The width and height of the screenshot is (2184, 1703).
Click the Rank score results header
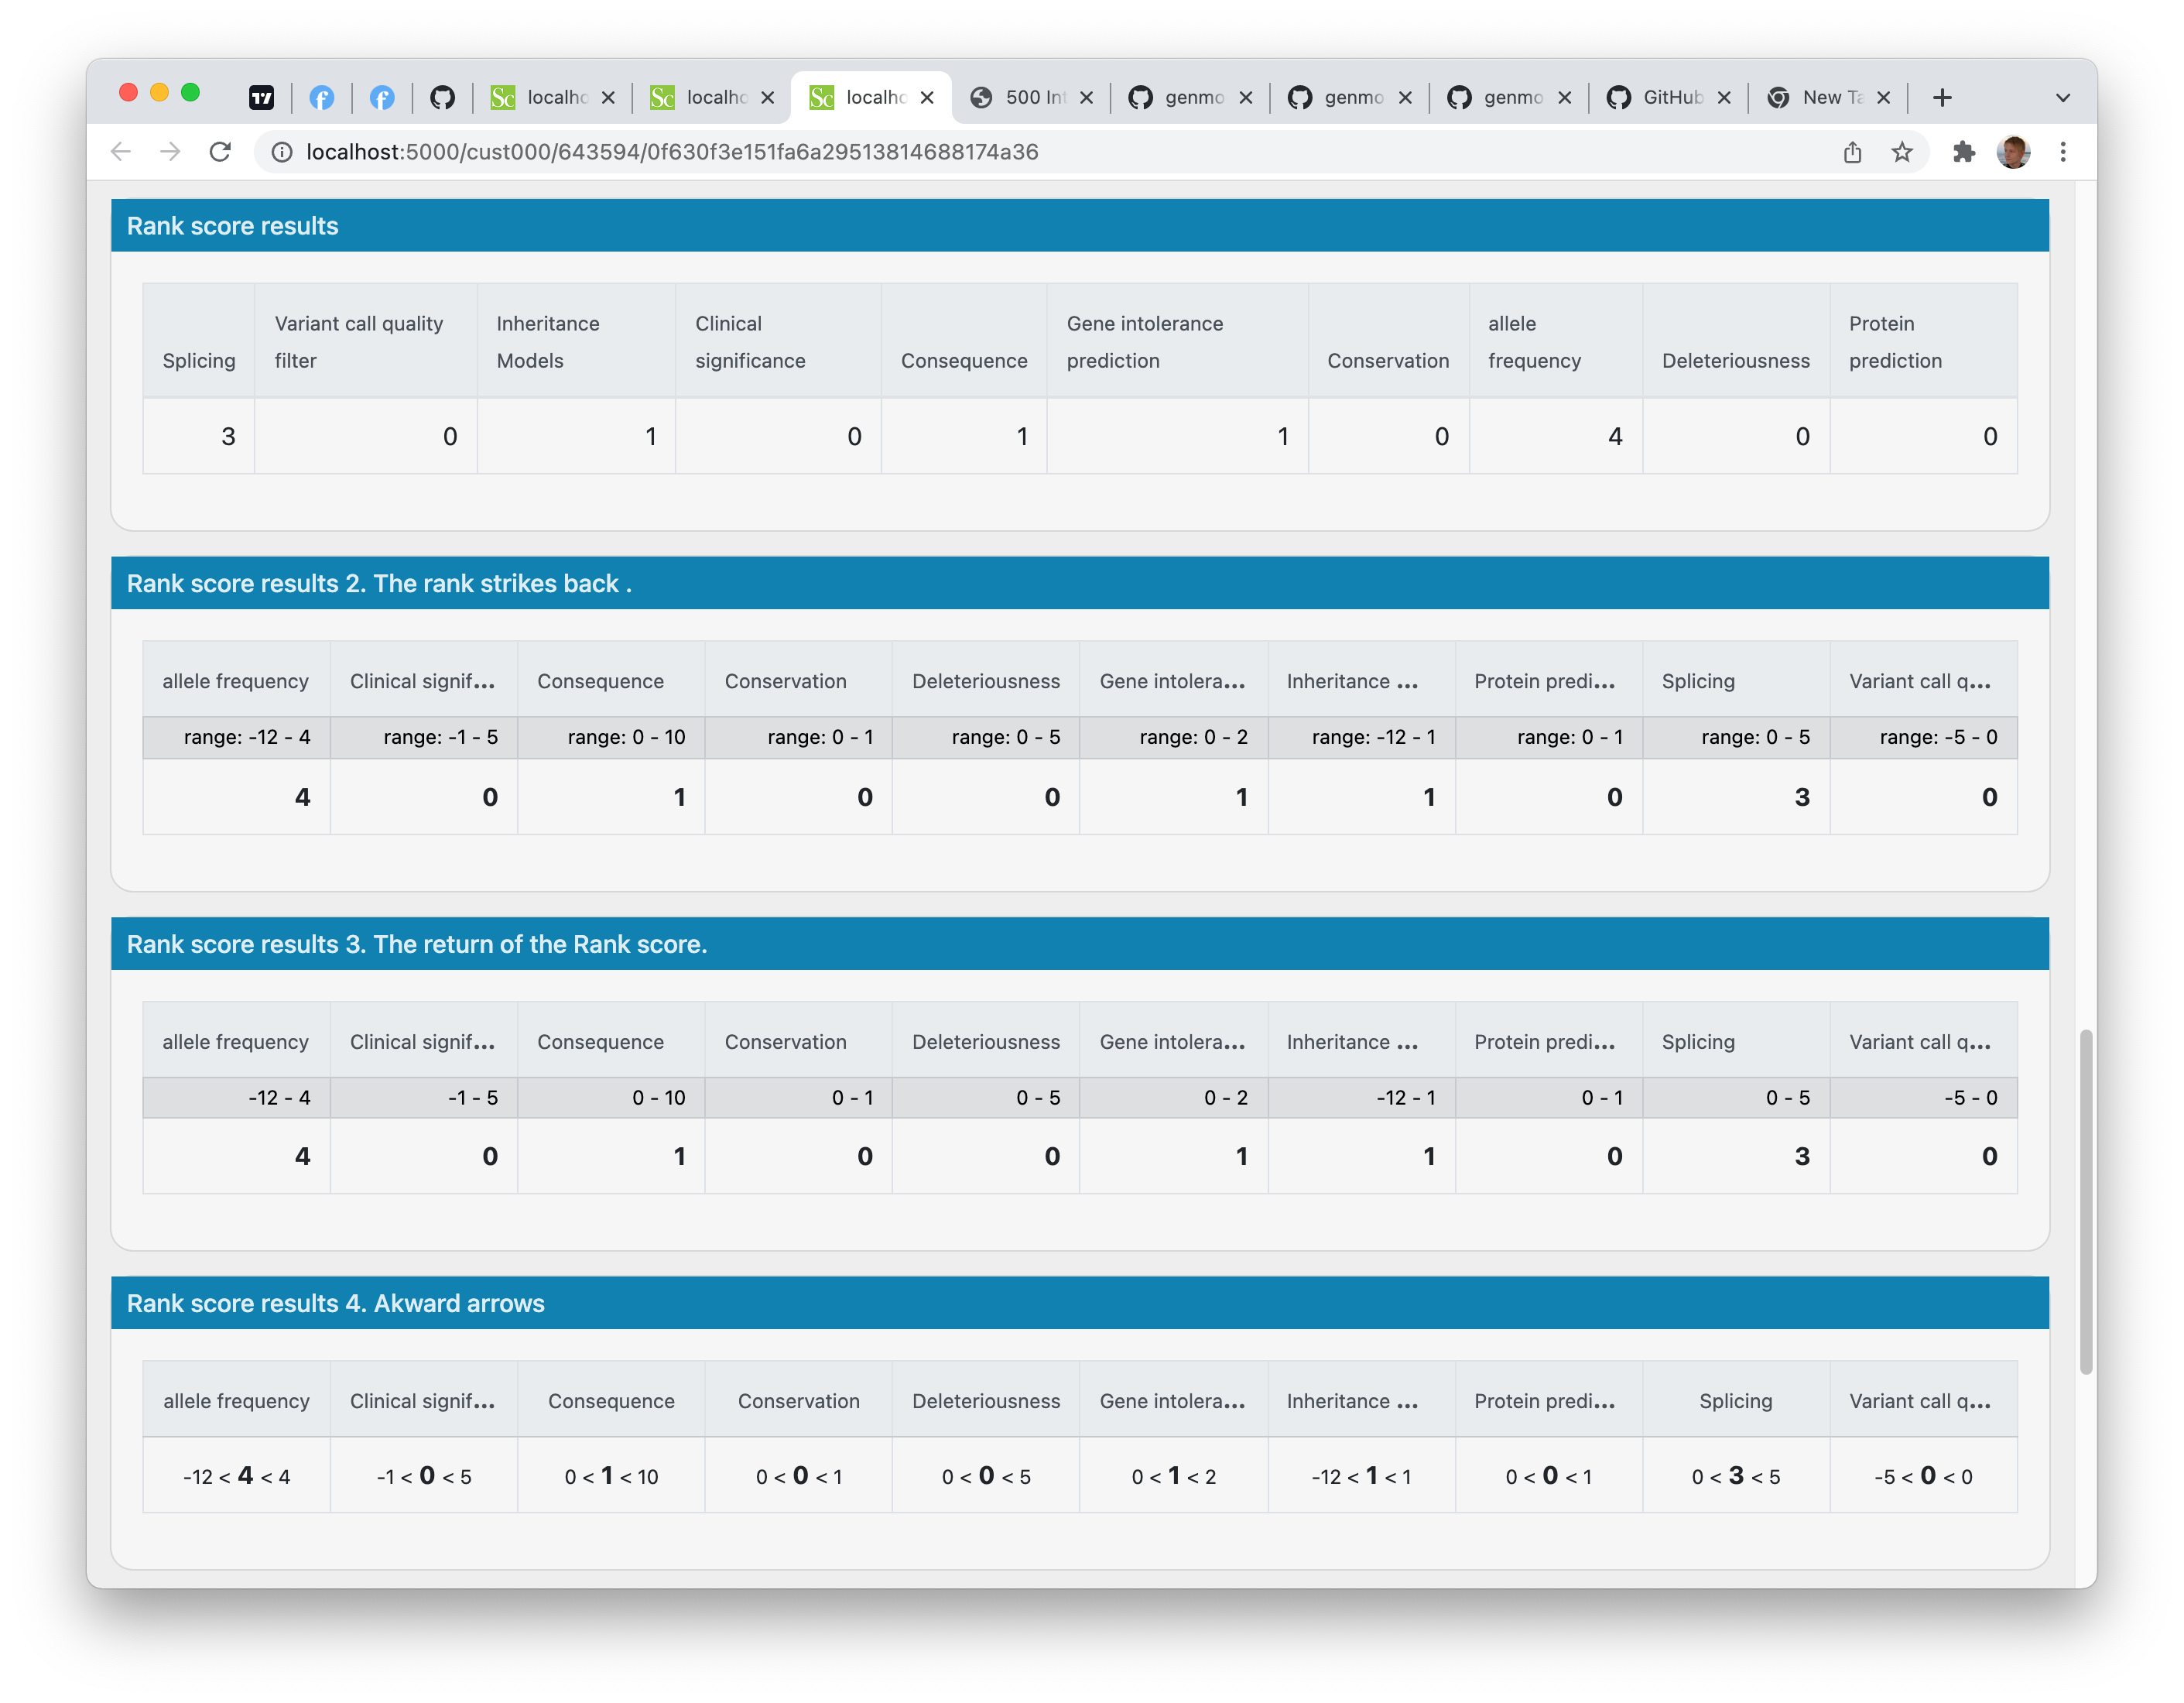[233, 225]
